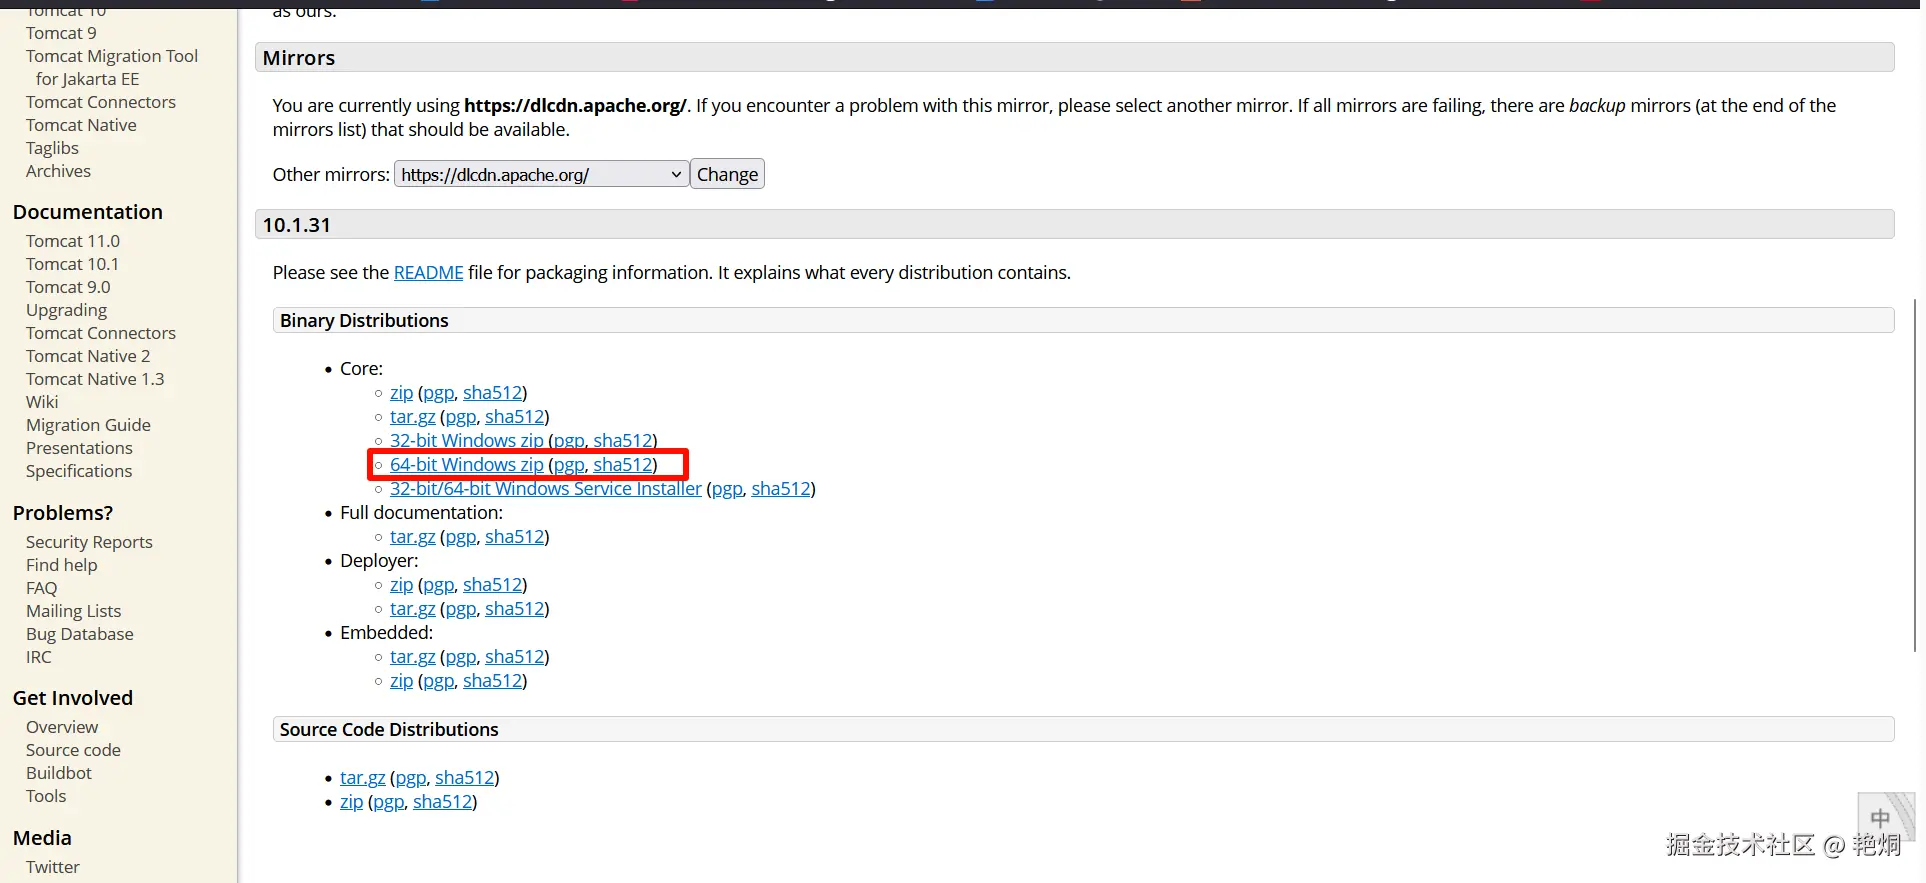
Task: Open the Wiki link
Action: click(x=42, y=402)
